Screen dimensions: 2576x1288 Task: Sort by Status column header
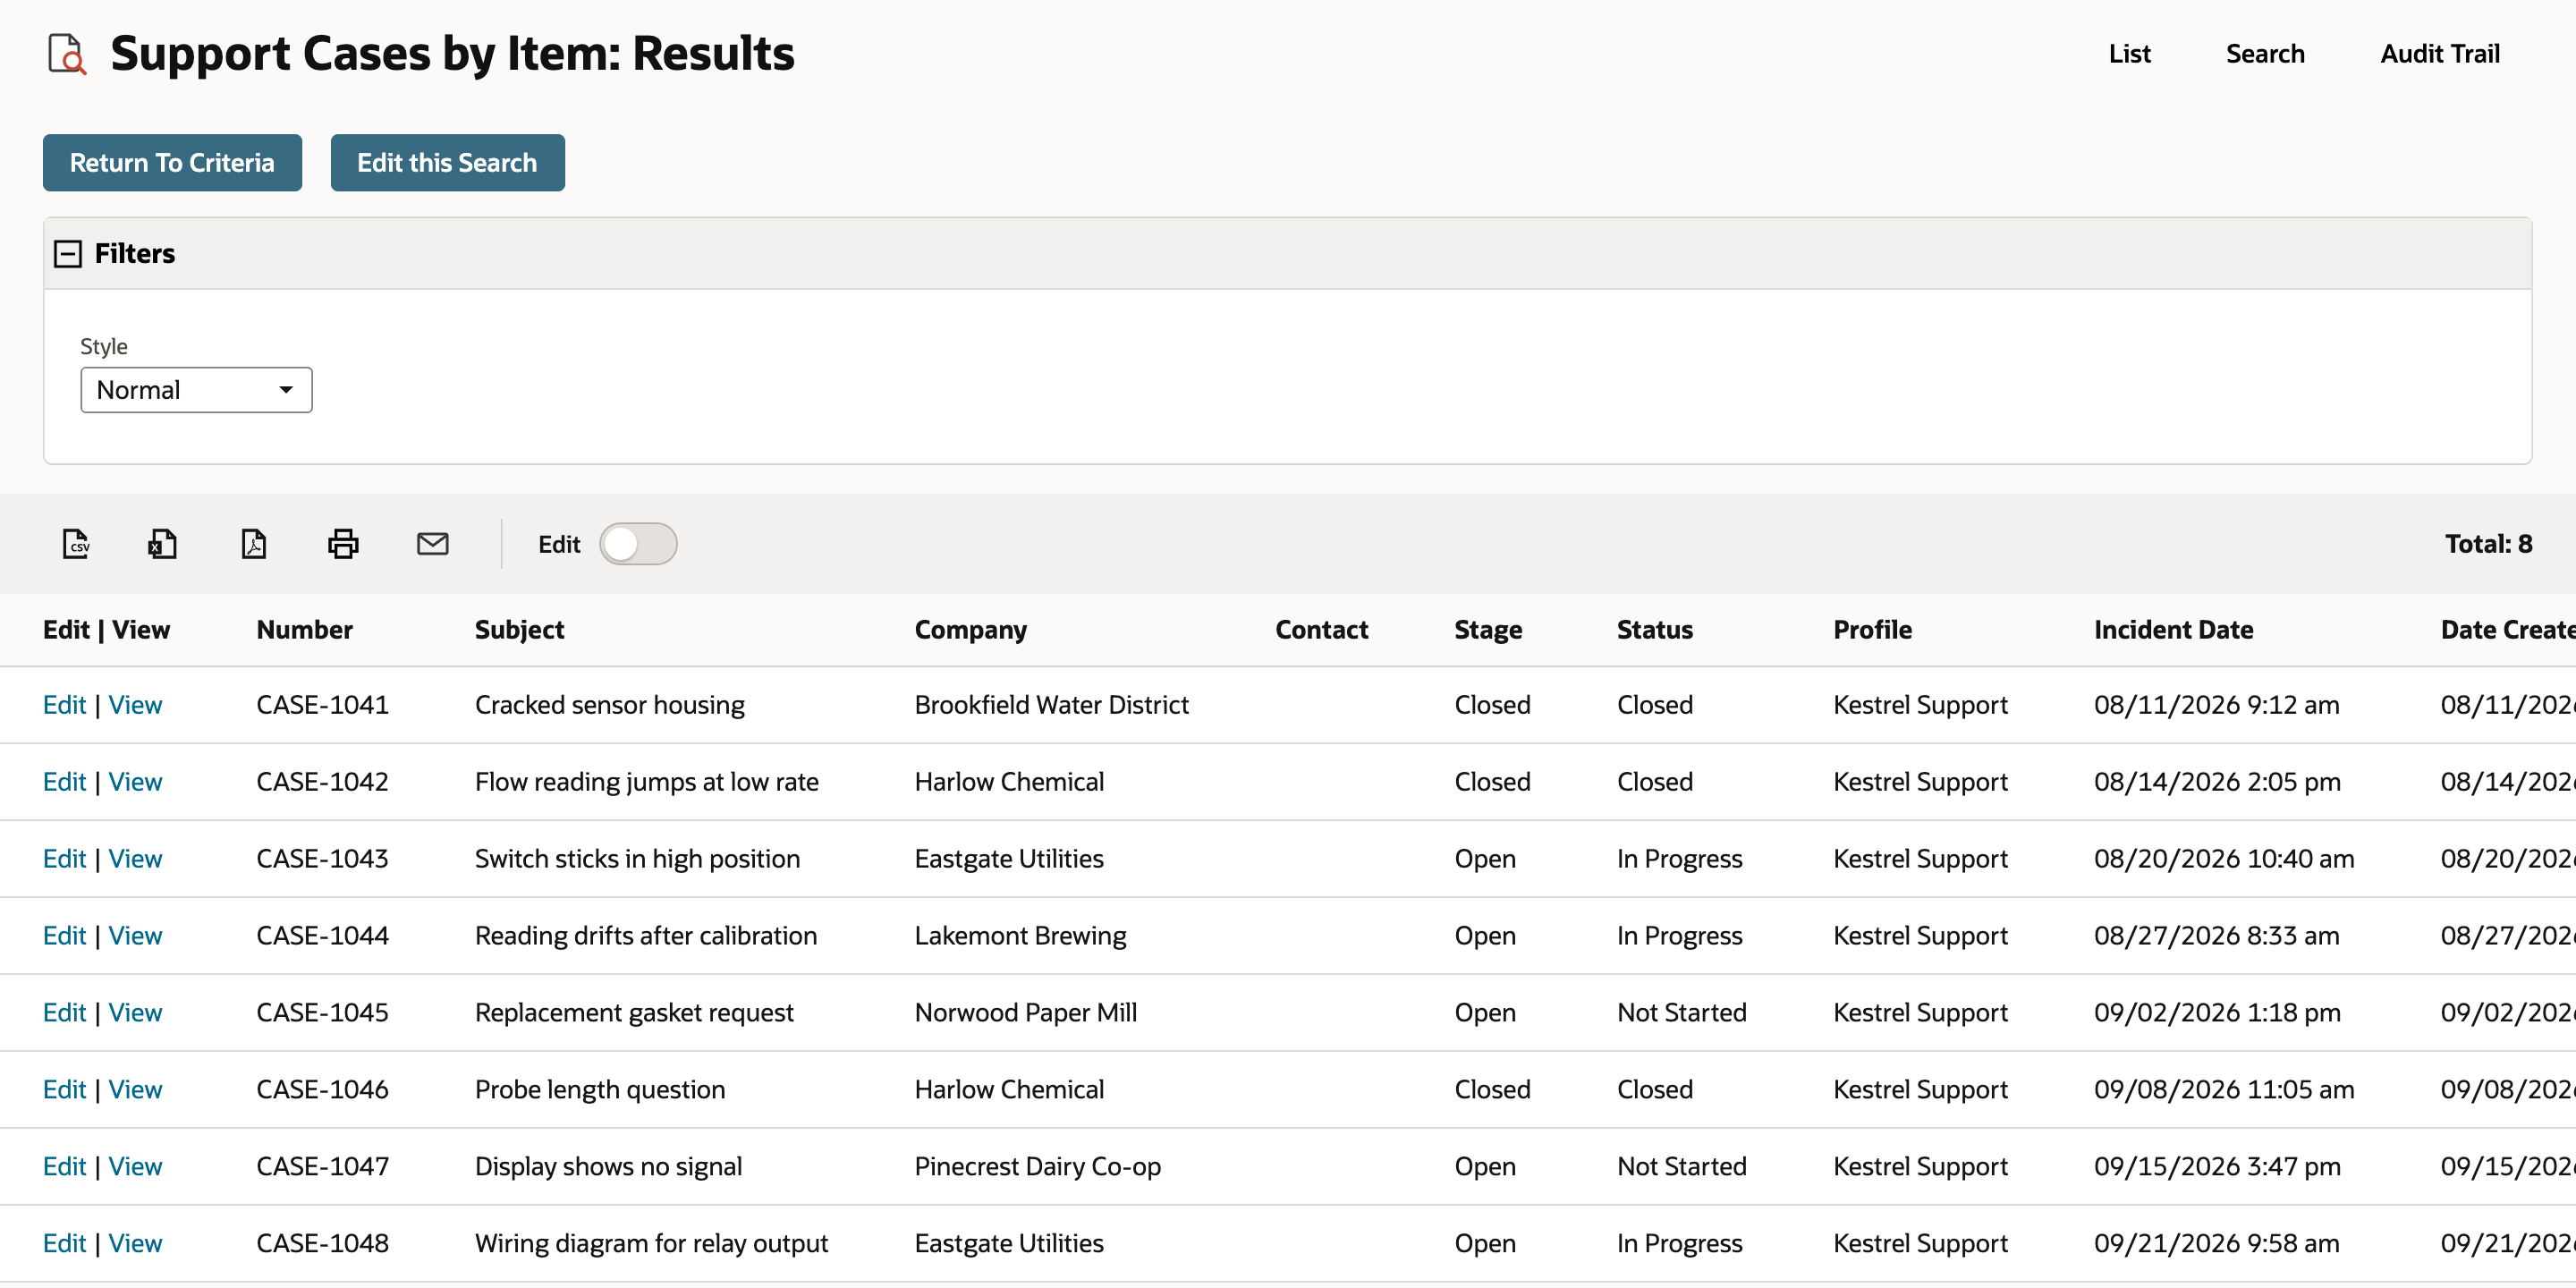pos(1654,630)
